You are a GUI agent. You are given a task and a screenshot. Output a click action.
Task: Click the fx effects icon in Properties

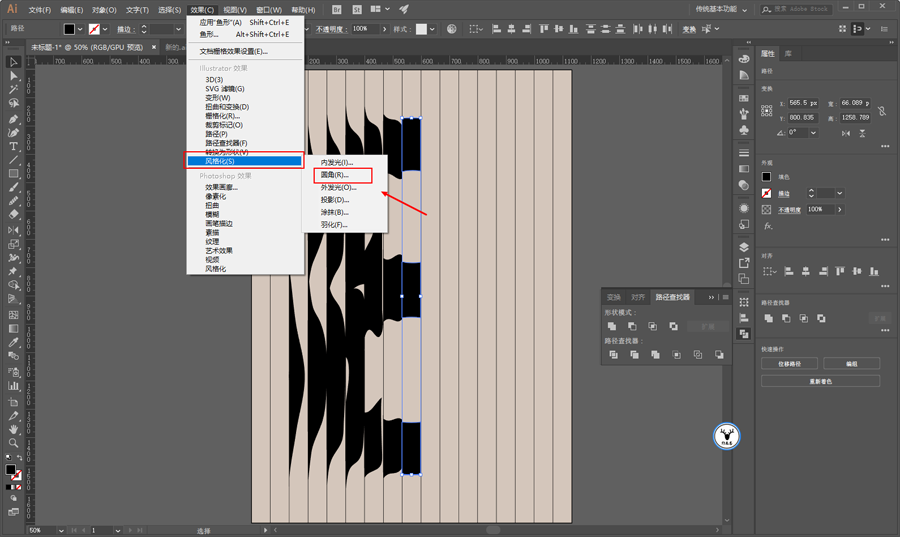coord(767,226)
